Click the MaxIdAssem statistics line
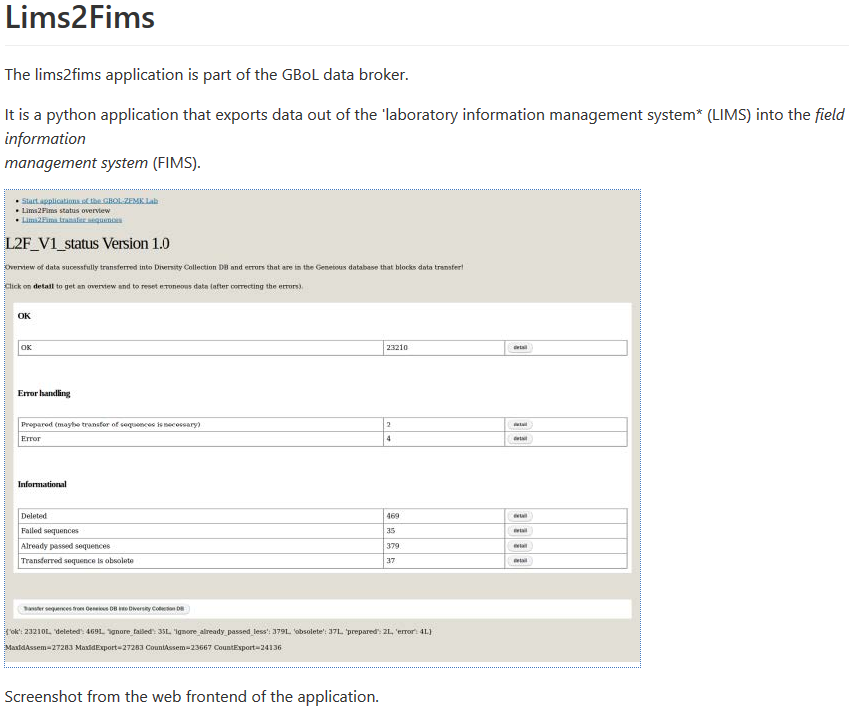This screenshot has height=711, width=849. 143,648
